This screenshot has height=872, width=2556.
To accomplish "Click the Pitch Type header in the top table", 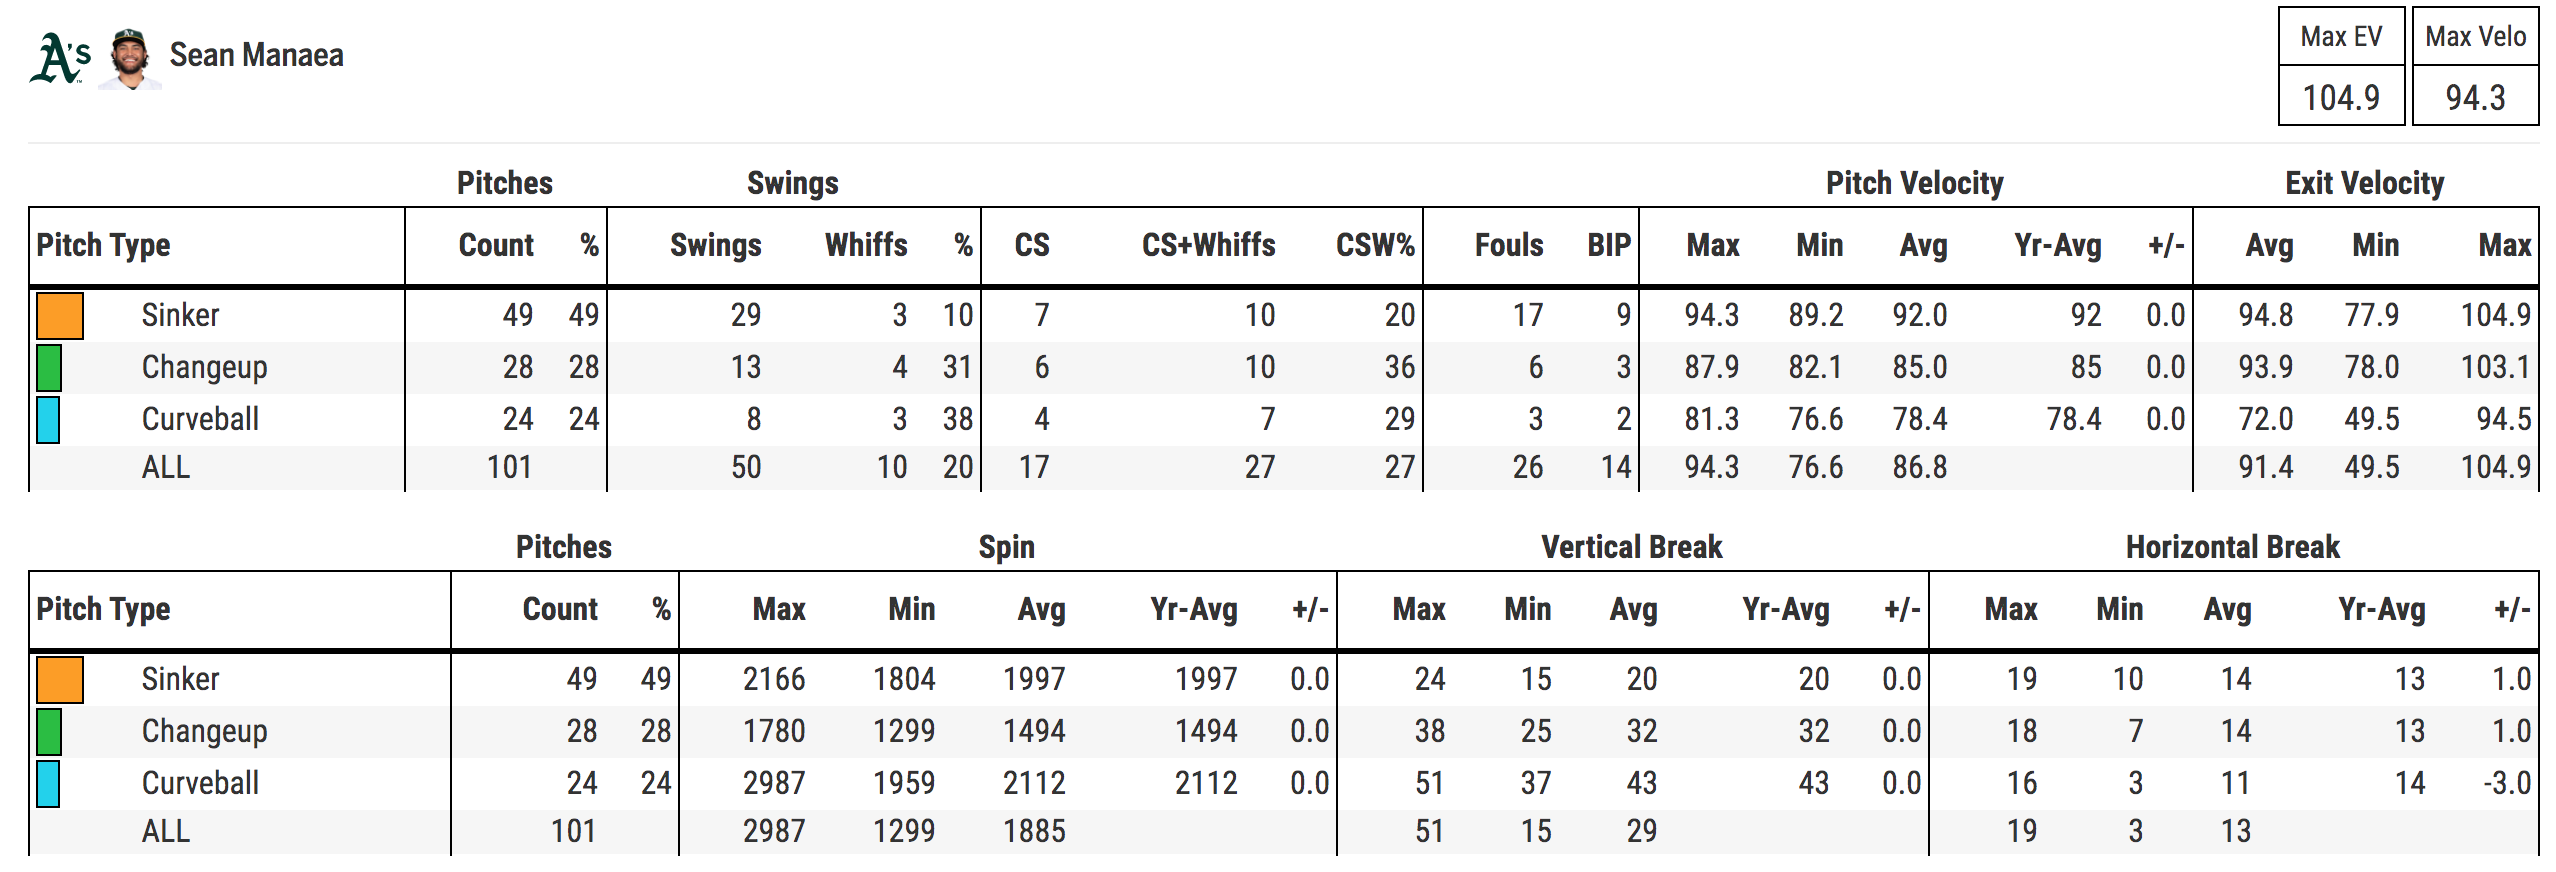I will pyautogui.click(x=103, y=245).
